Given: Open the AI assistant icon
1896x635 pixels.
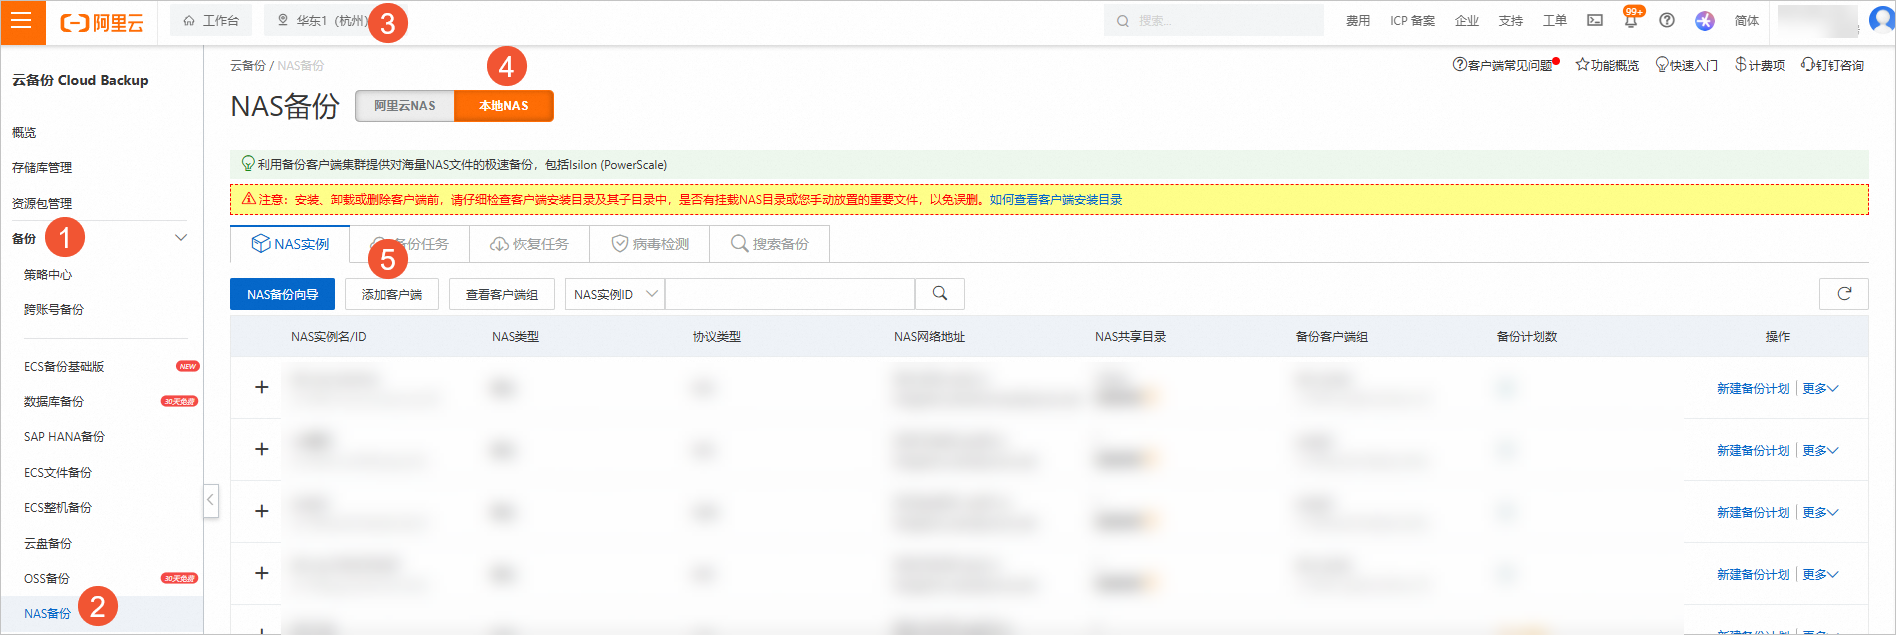Looking at the screenshot, I should pos(1705,20).
